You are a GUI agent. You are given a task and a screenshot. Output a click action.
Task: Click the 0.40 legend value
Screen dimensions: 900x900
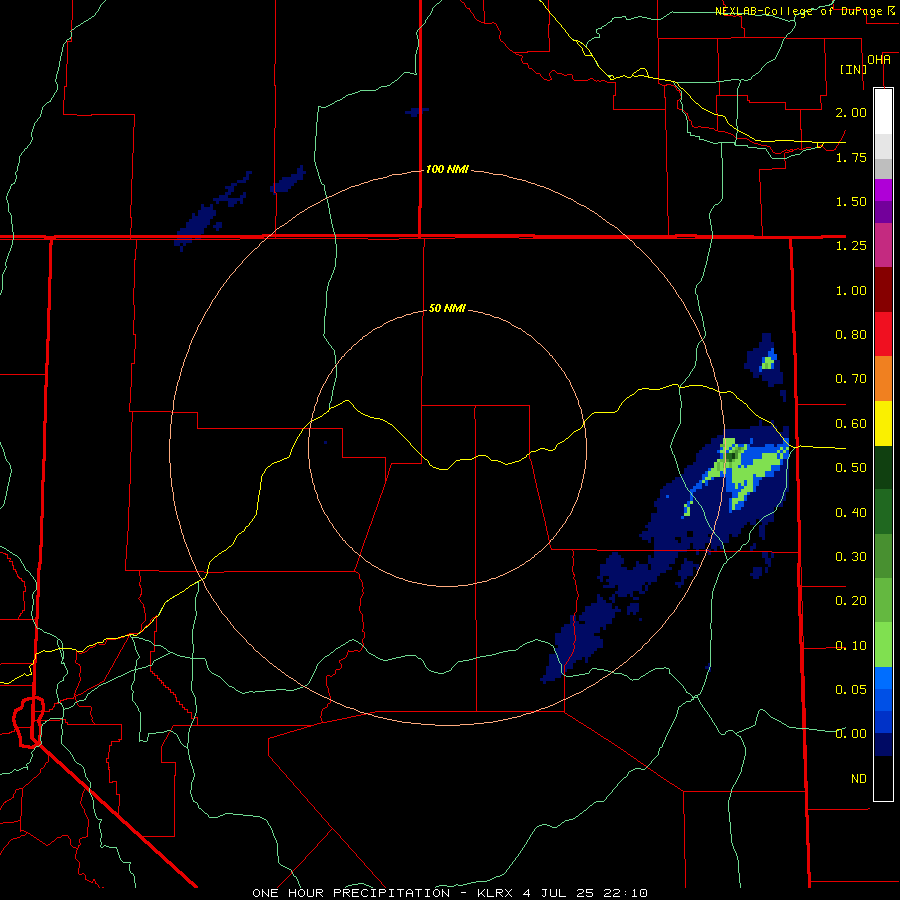pyautogui.click(x=851, y=513)
